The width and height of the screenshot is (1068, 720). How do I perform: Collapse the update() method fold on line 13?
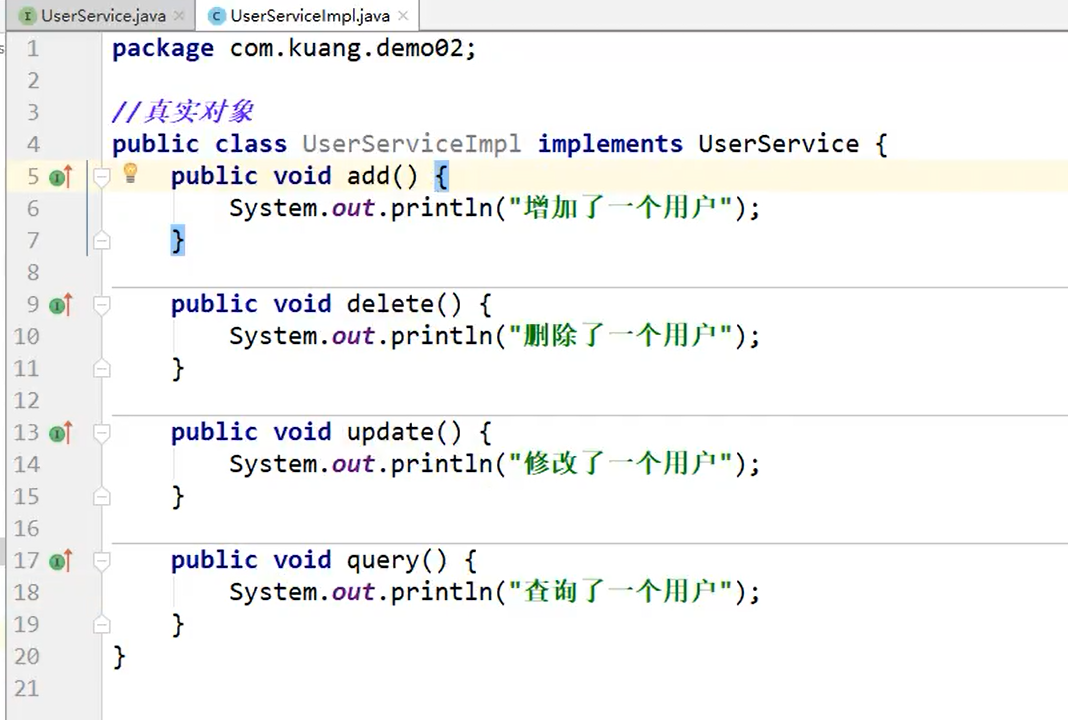(x=101, y=433)
